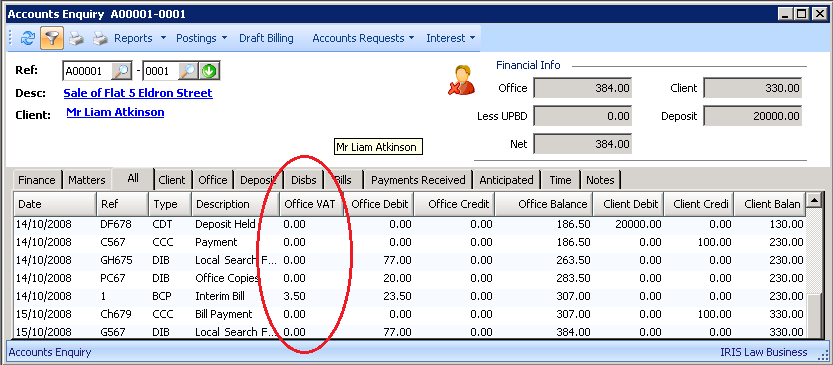Open client search magnifier next to A00001
833x365 pixels.
(122, 71)
